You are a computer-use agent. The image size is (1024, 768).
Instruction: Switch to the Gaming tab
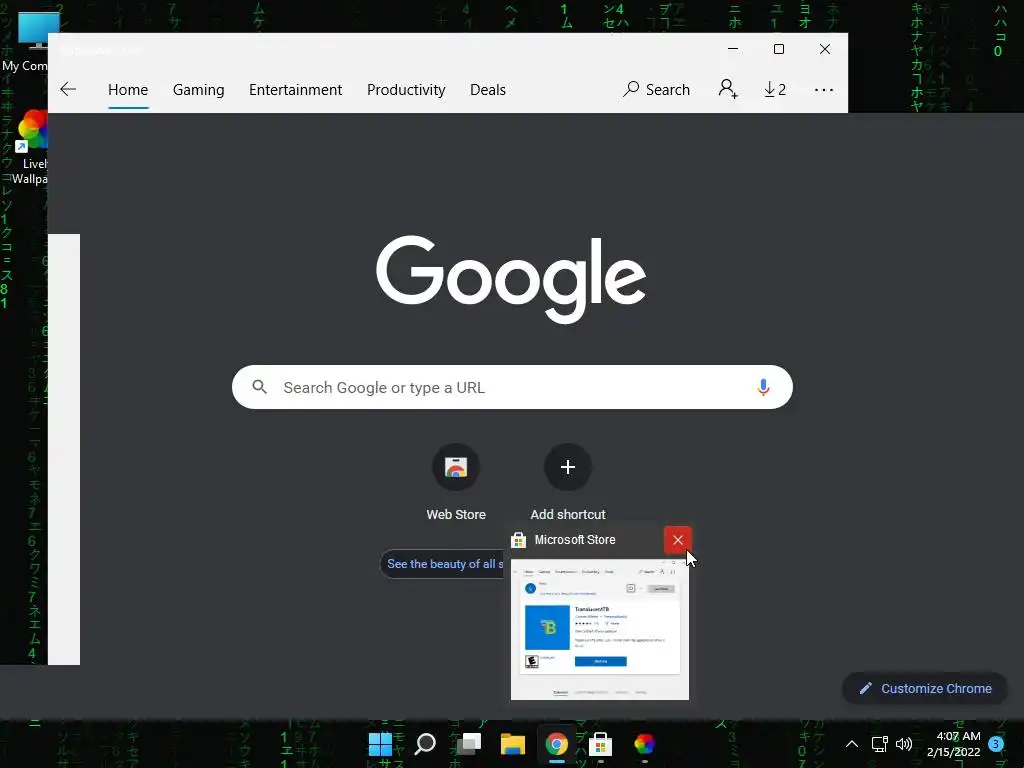199,89
